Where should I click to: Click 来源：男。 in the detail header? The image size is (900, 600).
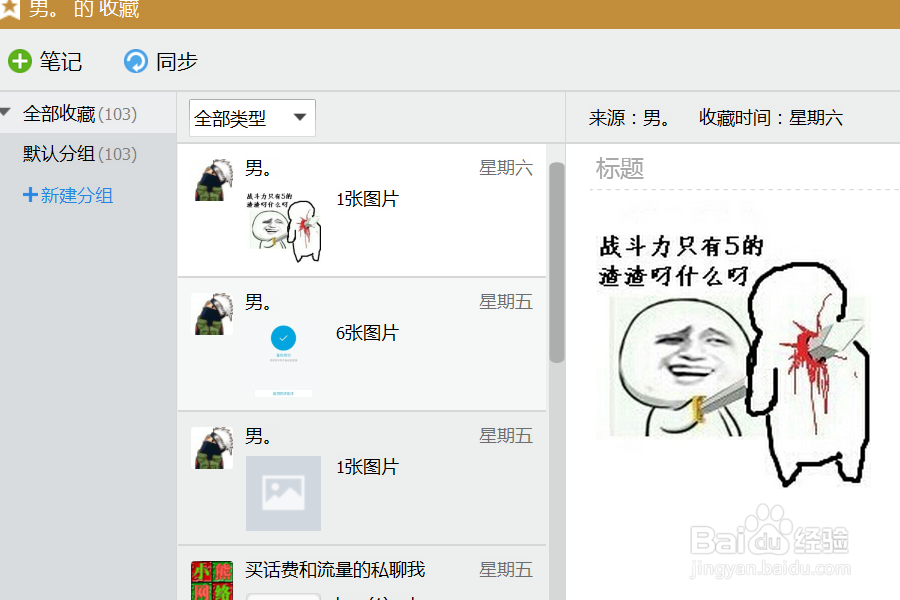tap(630, 118)
